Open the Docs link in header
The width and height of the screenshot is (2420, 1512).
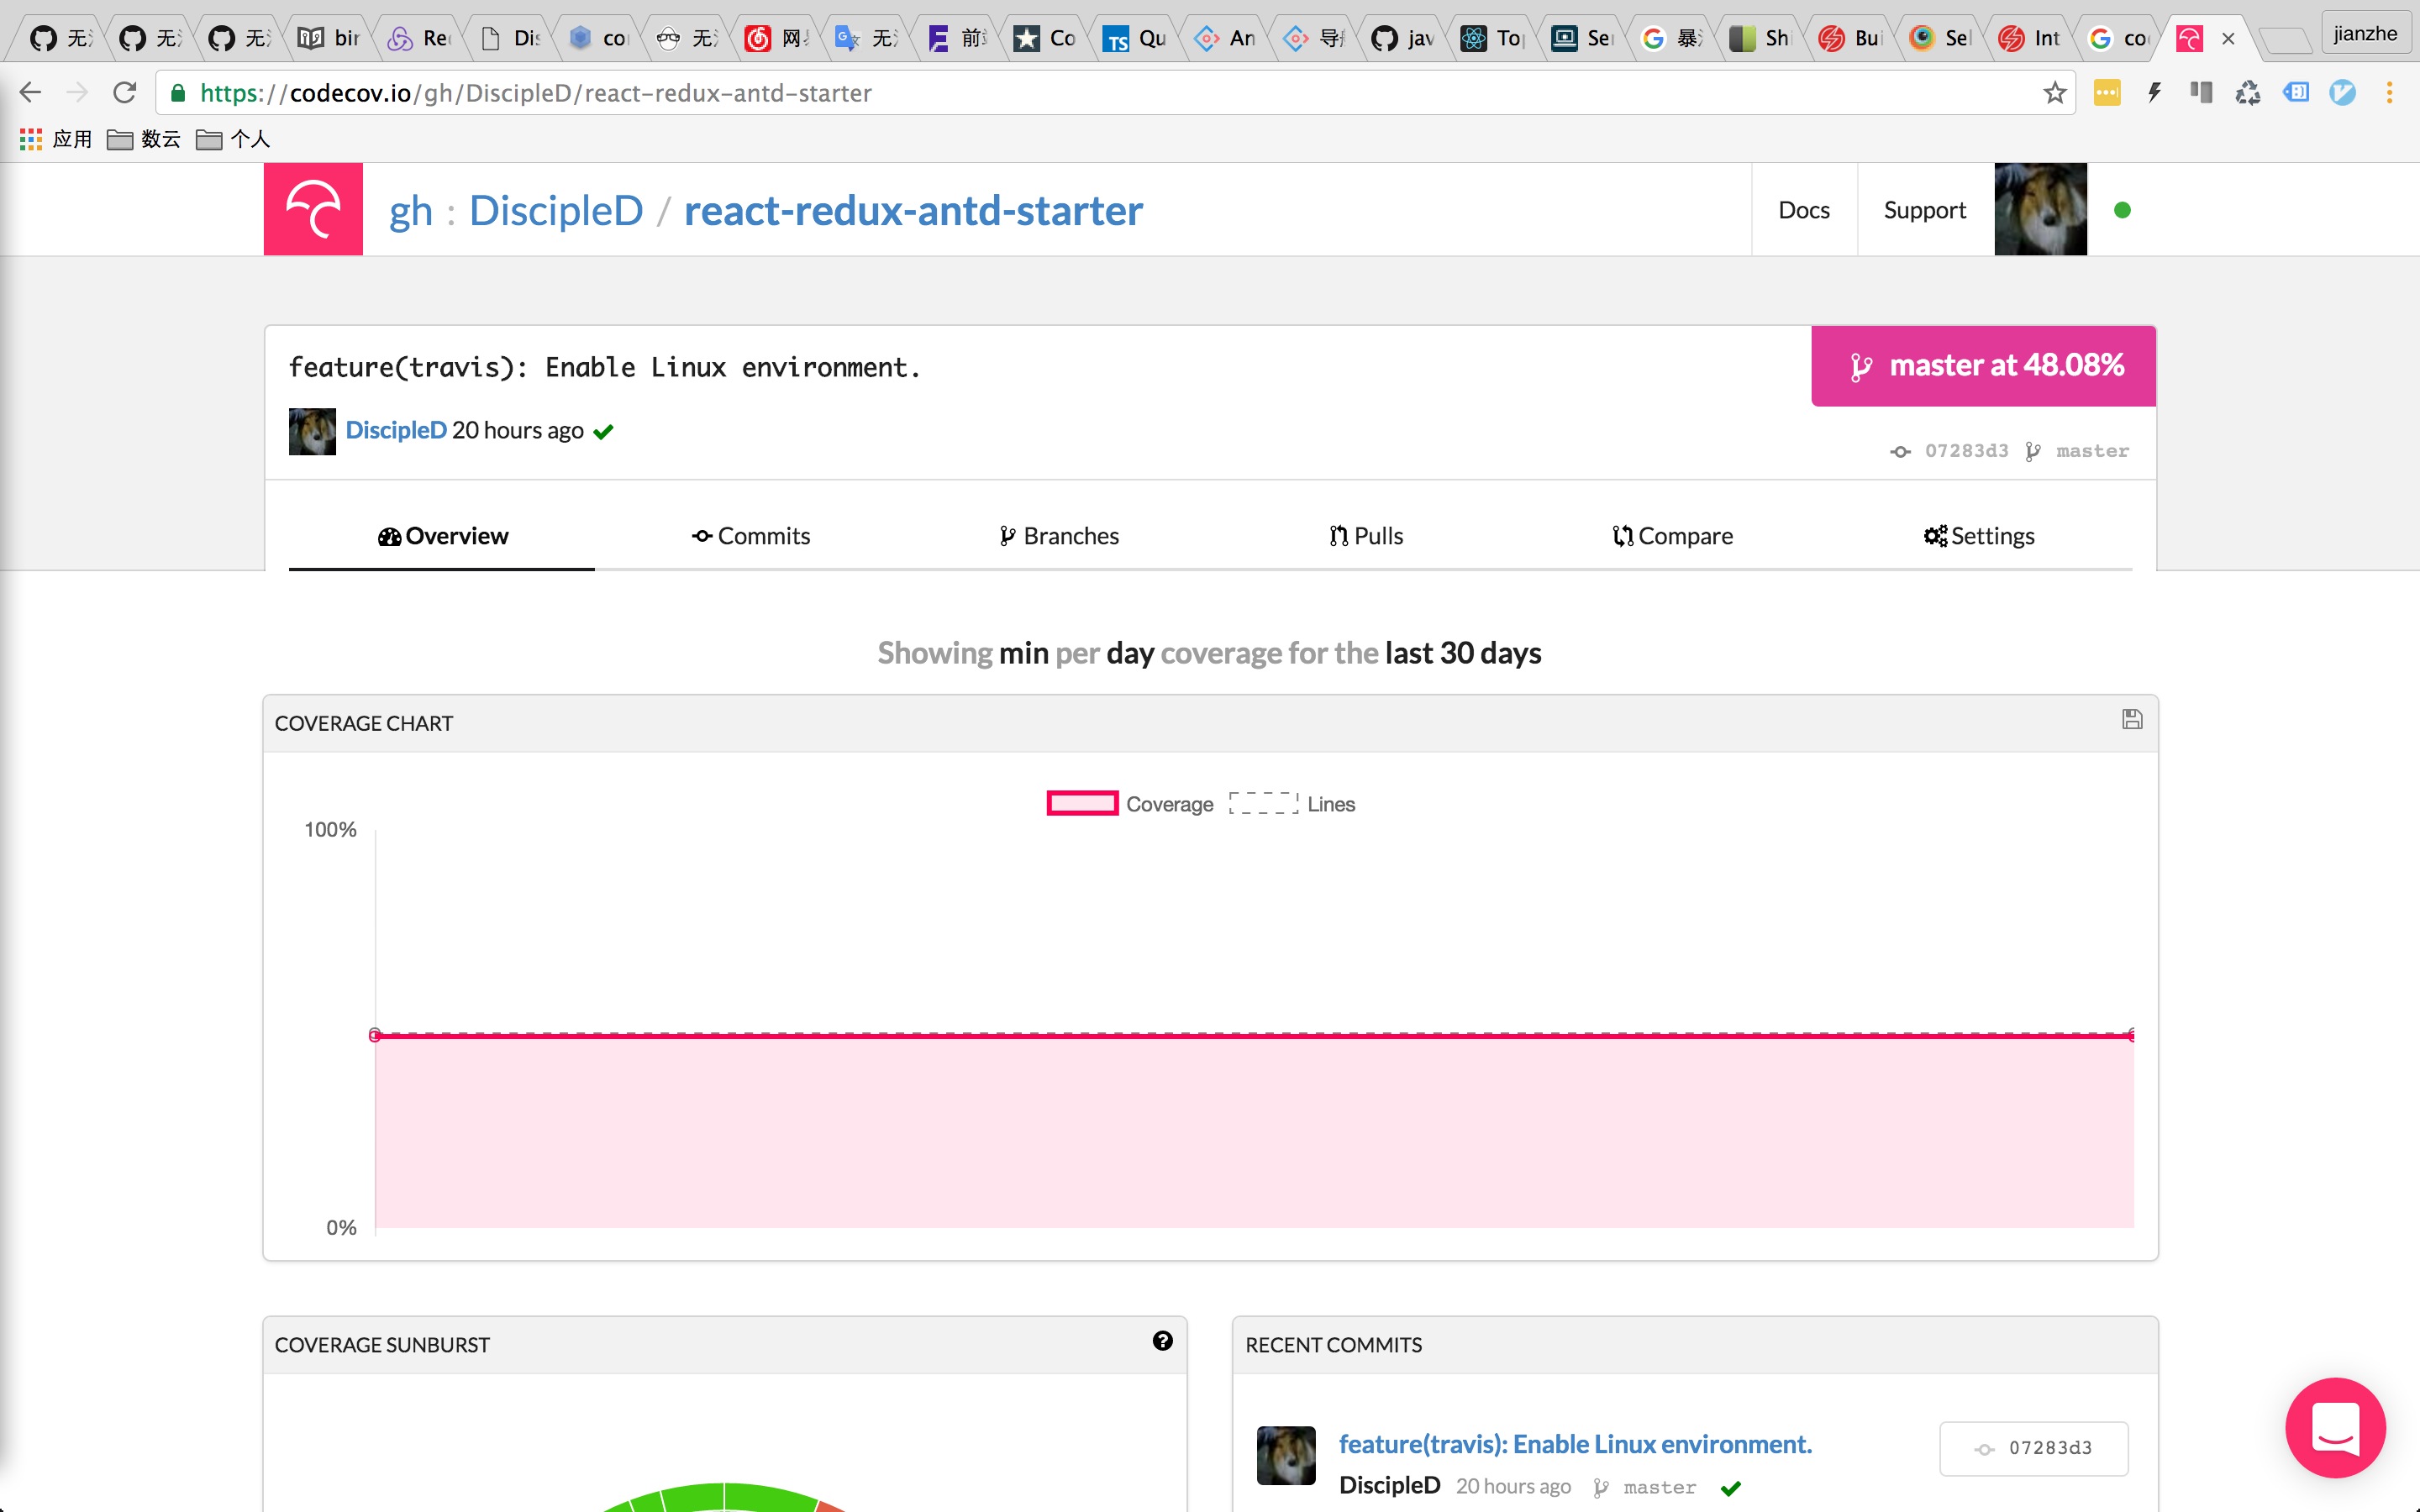1804,210
